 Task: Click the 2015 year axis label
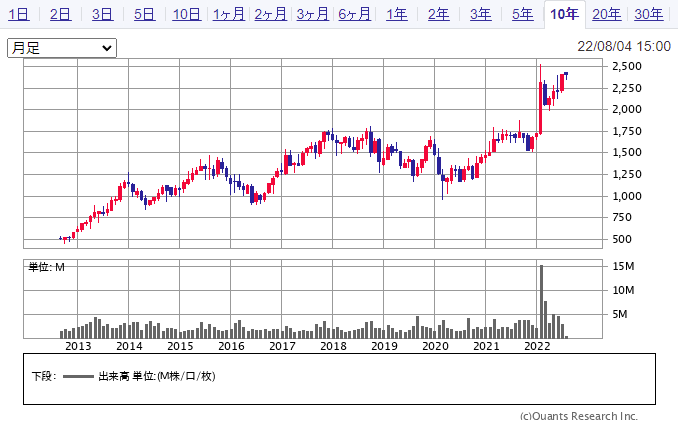tap(180, 346)
